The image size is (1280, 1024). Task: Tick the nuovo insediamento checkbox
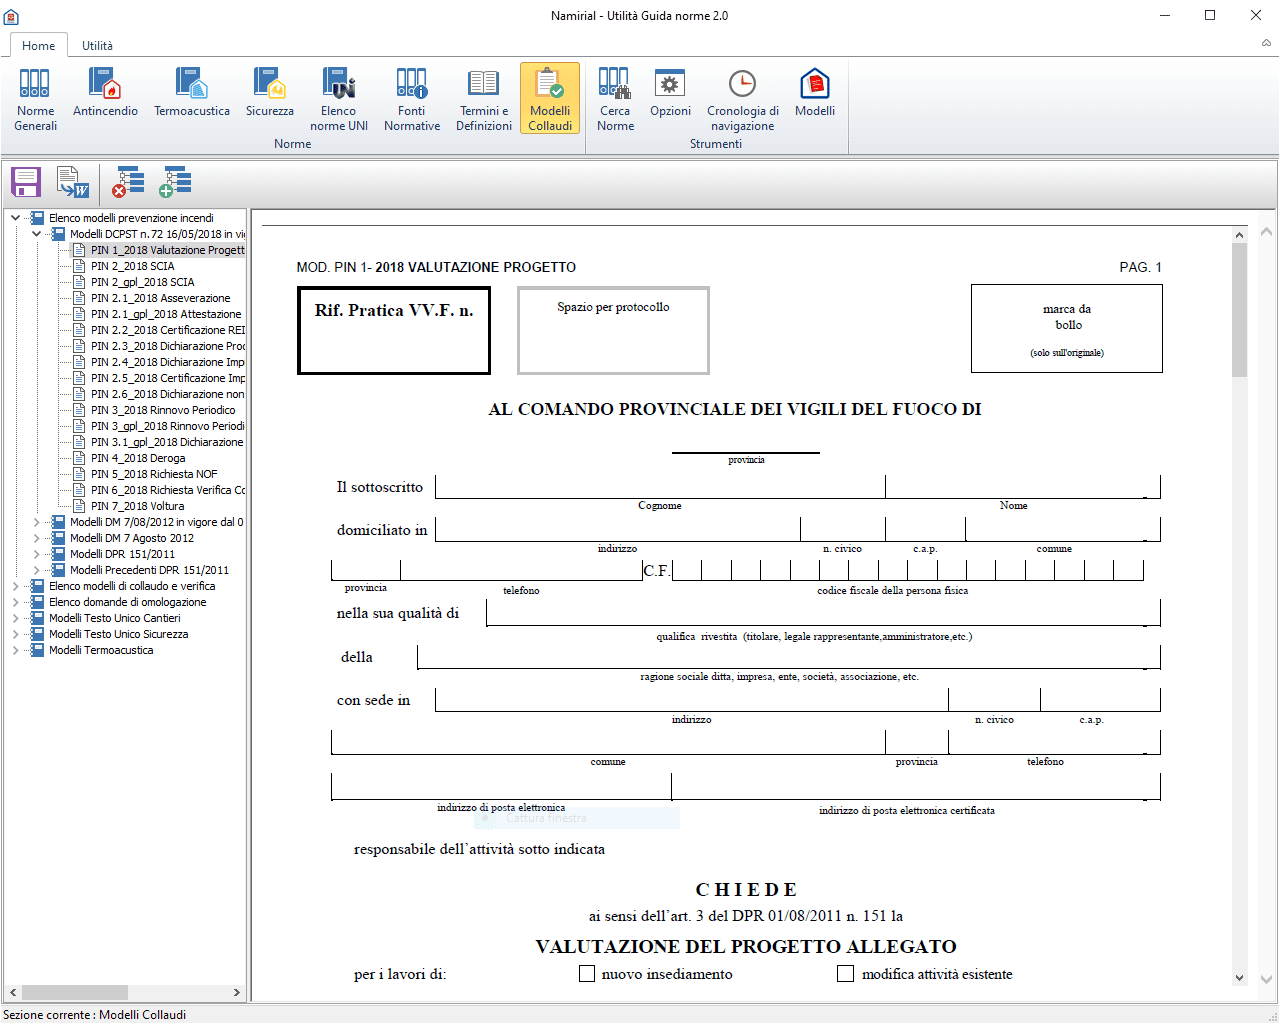[587, 973]
